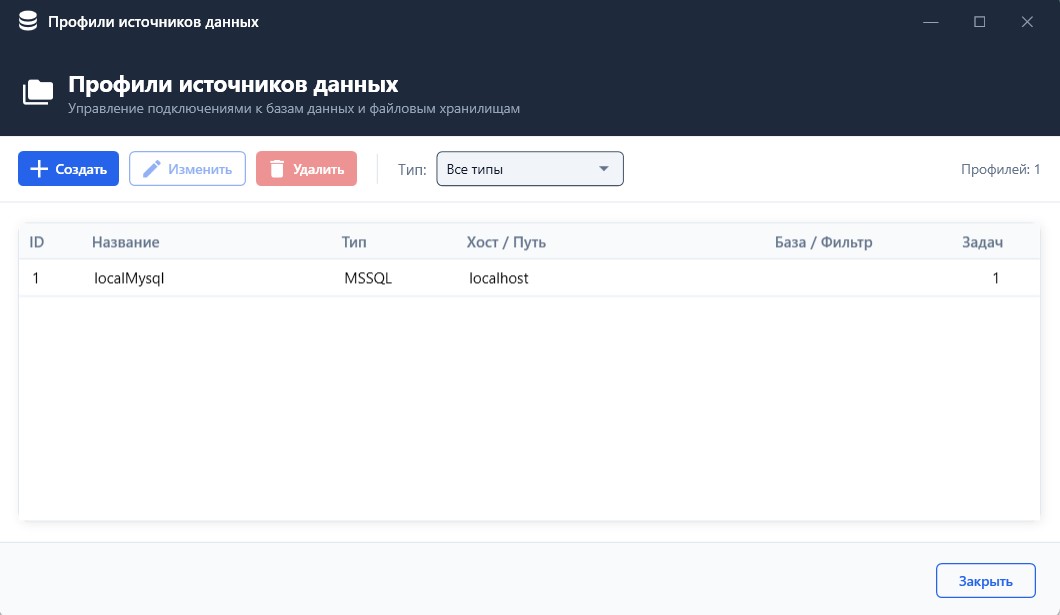Click the arrow of the Тип dropdown

click(603, 169)
